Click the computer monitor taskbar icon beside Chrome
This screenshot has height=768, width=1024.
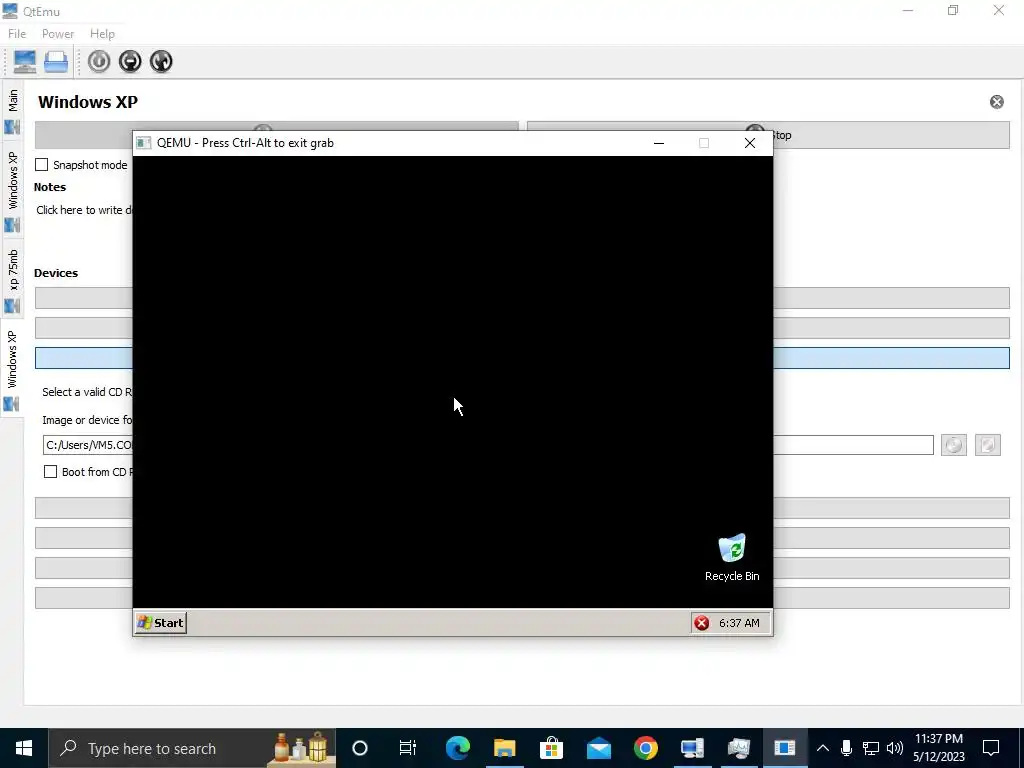point(692,748)
